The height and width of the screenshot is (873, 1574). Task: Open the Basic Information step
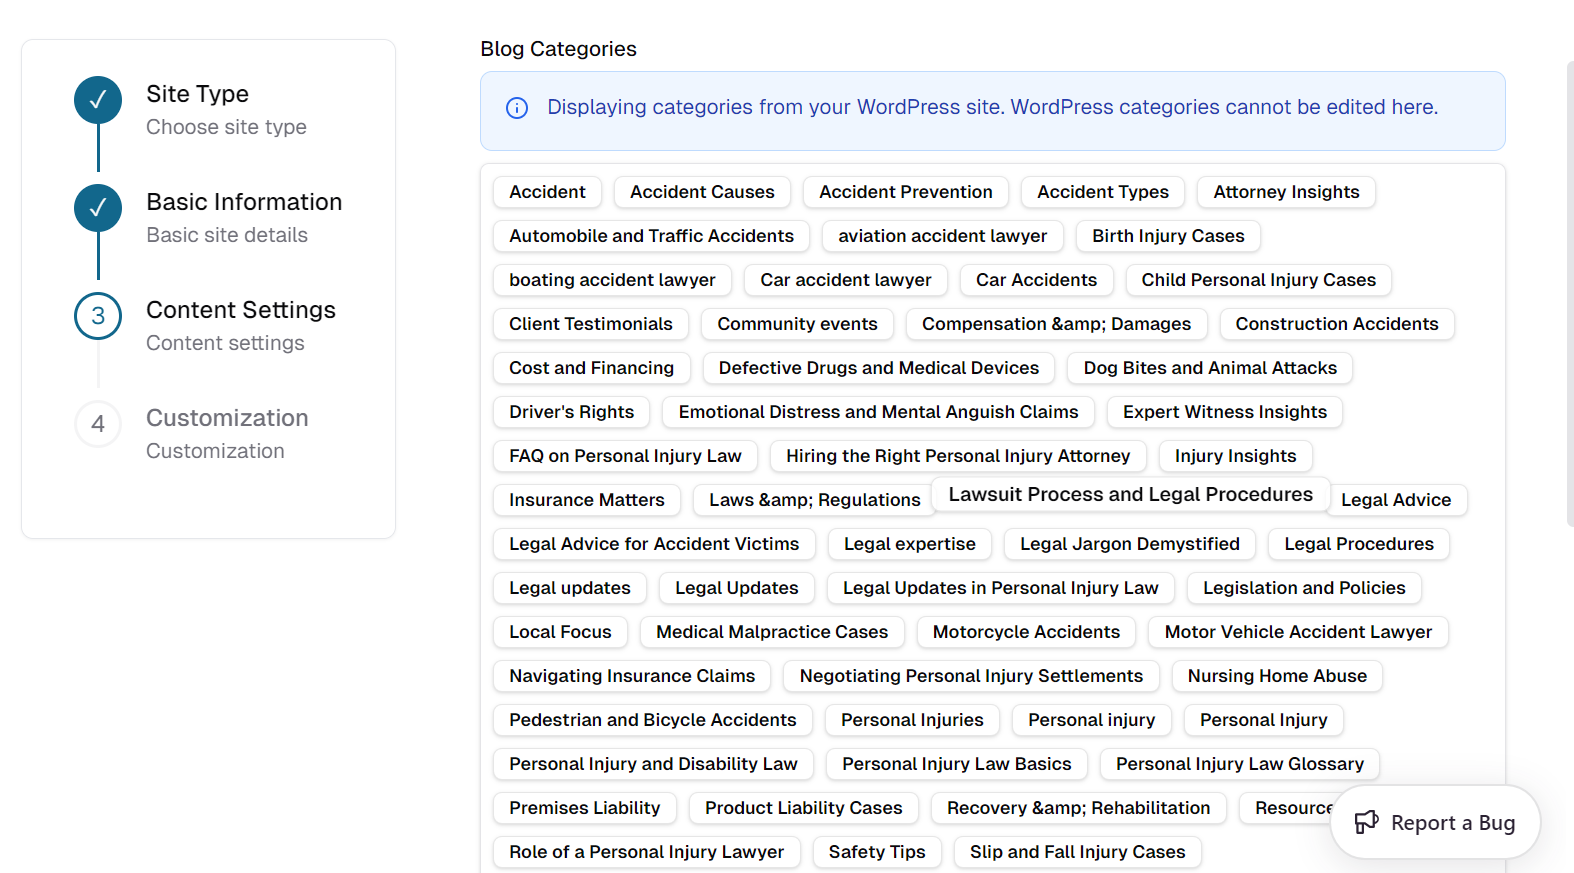point(244,202)
